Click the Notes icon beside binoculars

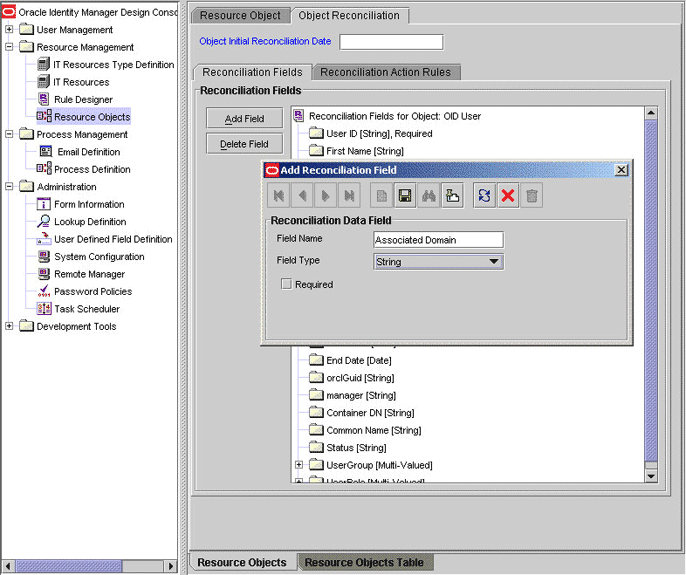pyautogui.click(x=452, y=196)
